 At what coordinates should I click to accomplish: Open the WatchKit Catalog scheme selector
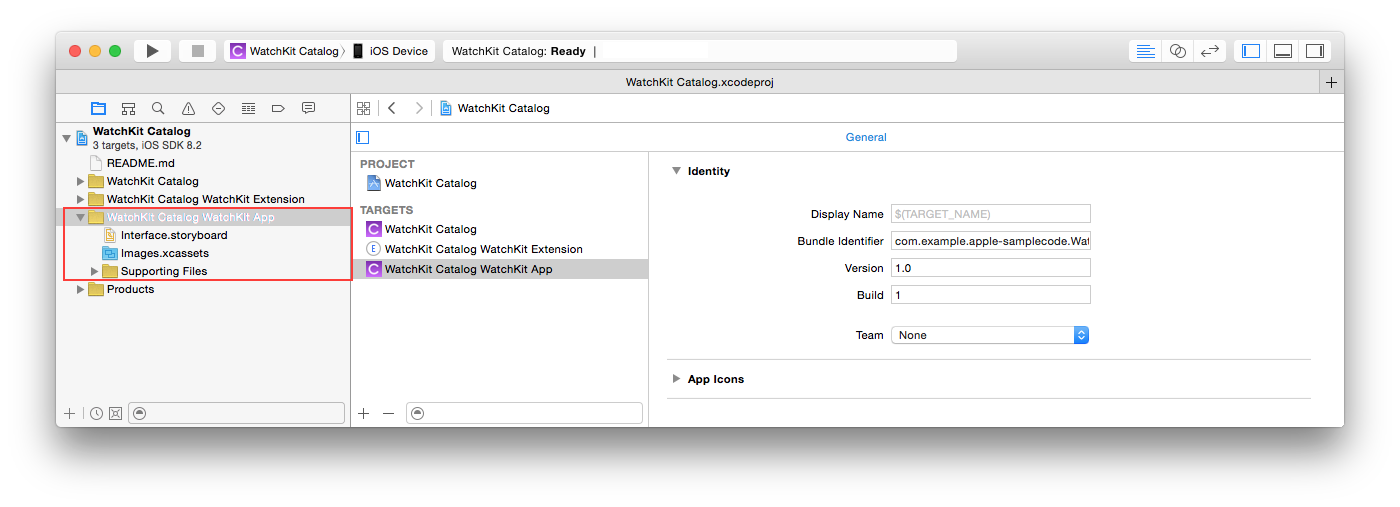(285, 51)
